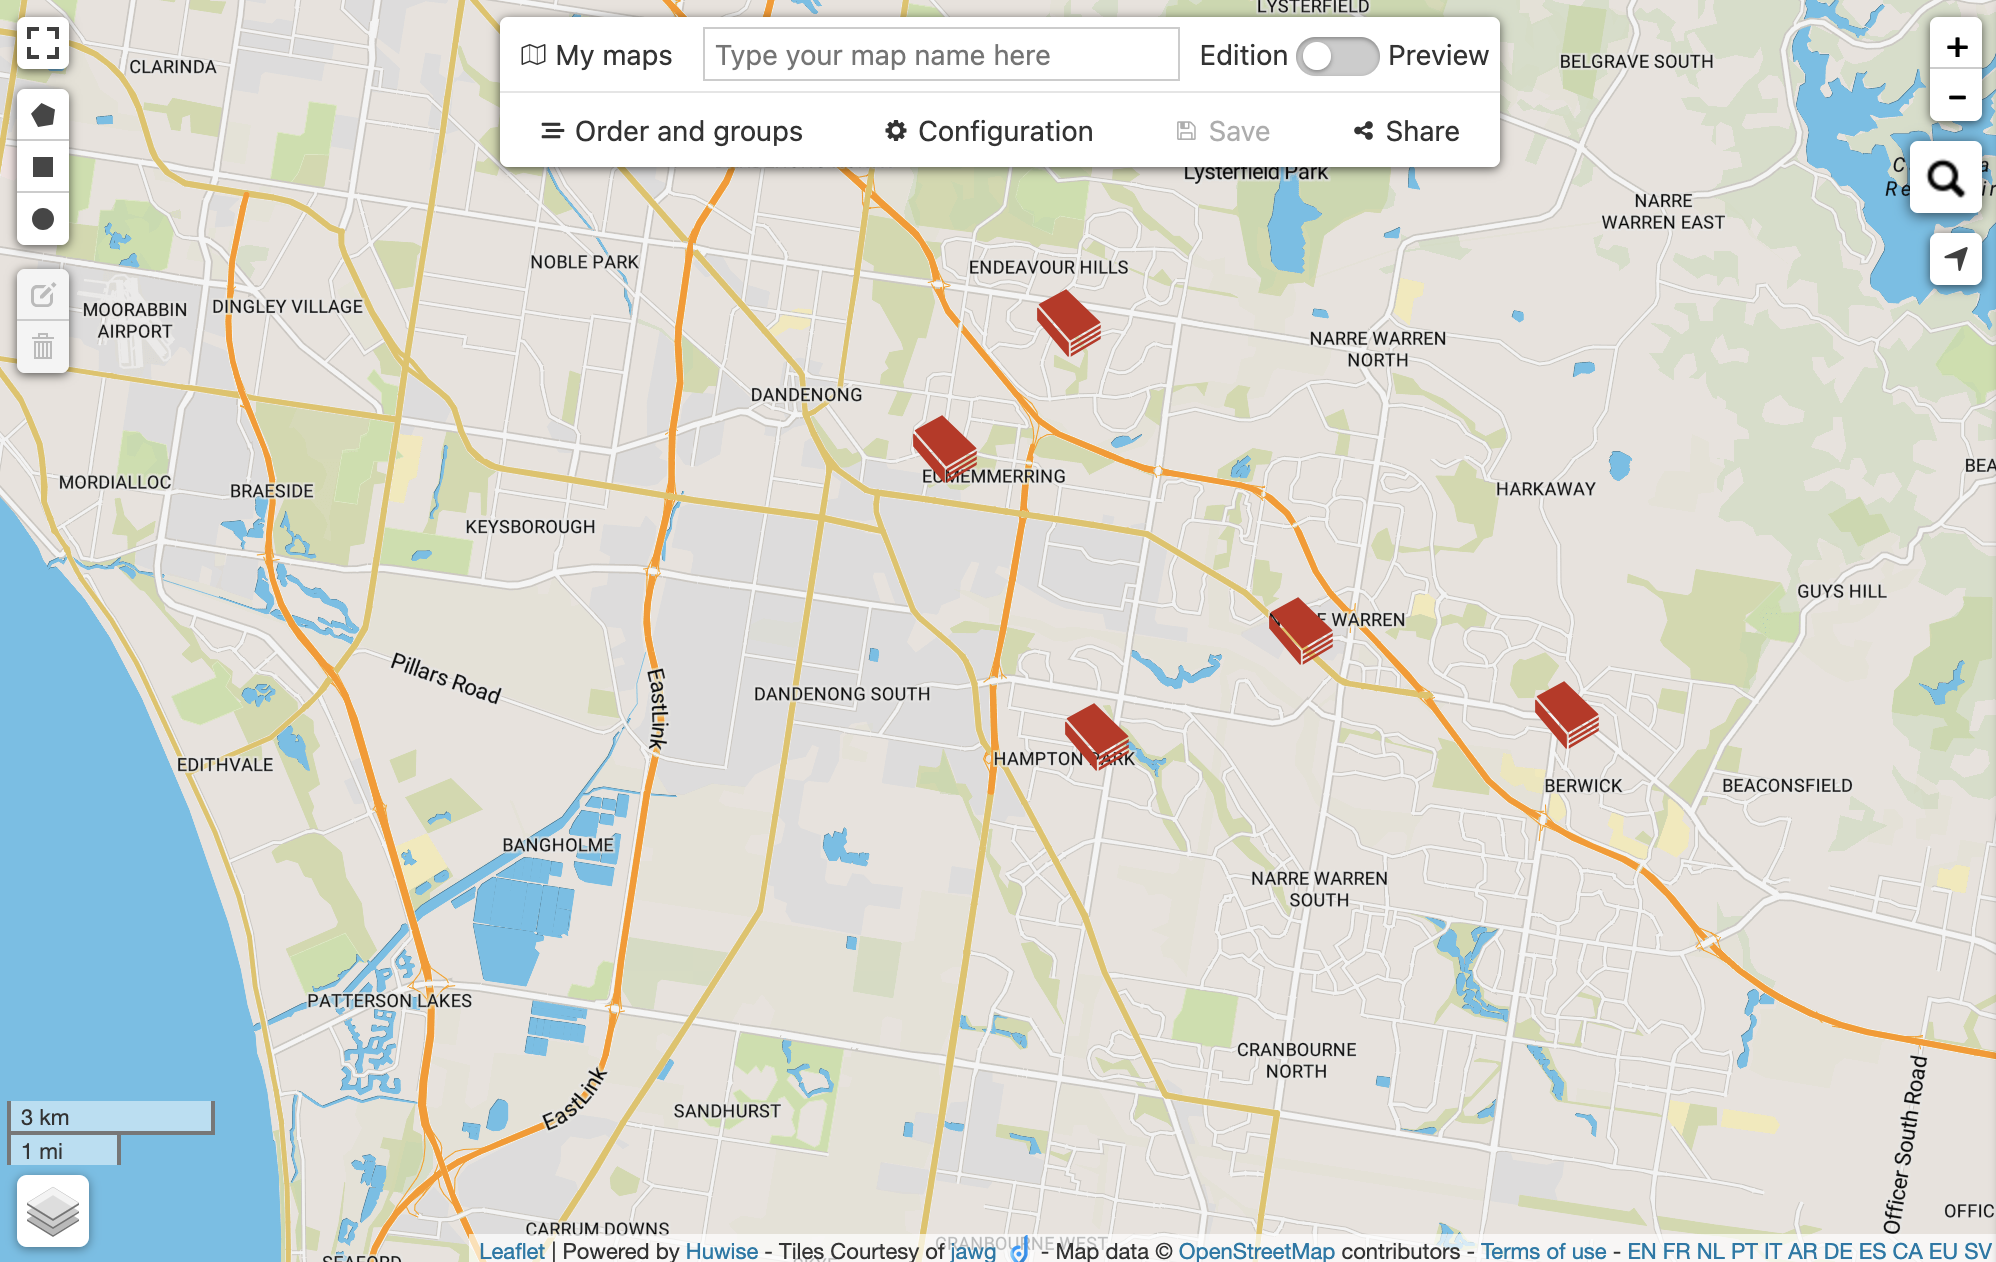Click the locate me arrow icon
Image resolution: width=1996 pixels, height=1262 pixels.
click(1956, 259)
